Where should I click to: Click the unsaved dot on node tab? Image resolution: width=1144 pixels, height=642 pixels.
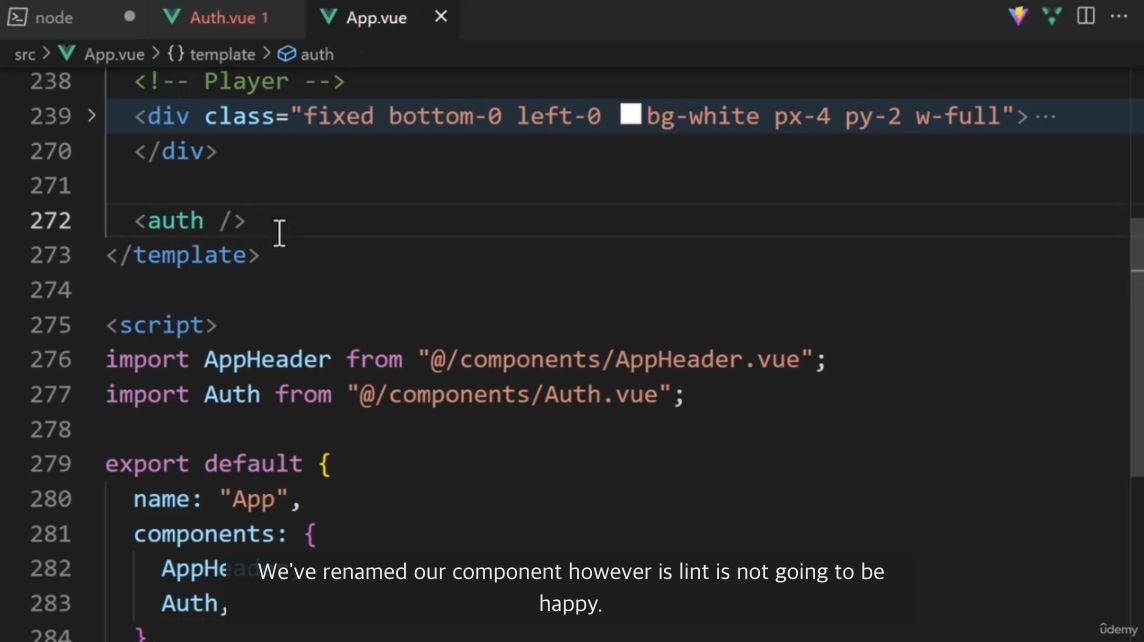coord(129,16)
